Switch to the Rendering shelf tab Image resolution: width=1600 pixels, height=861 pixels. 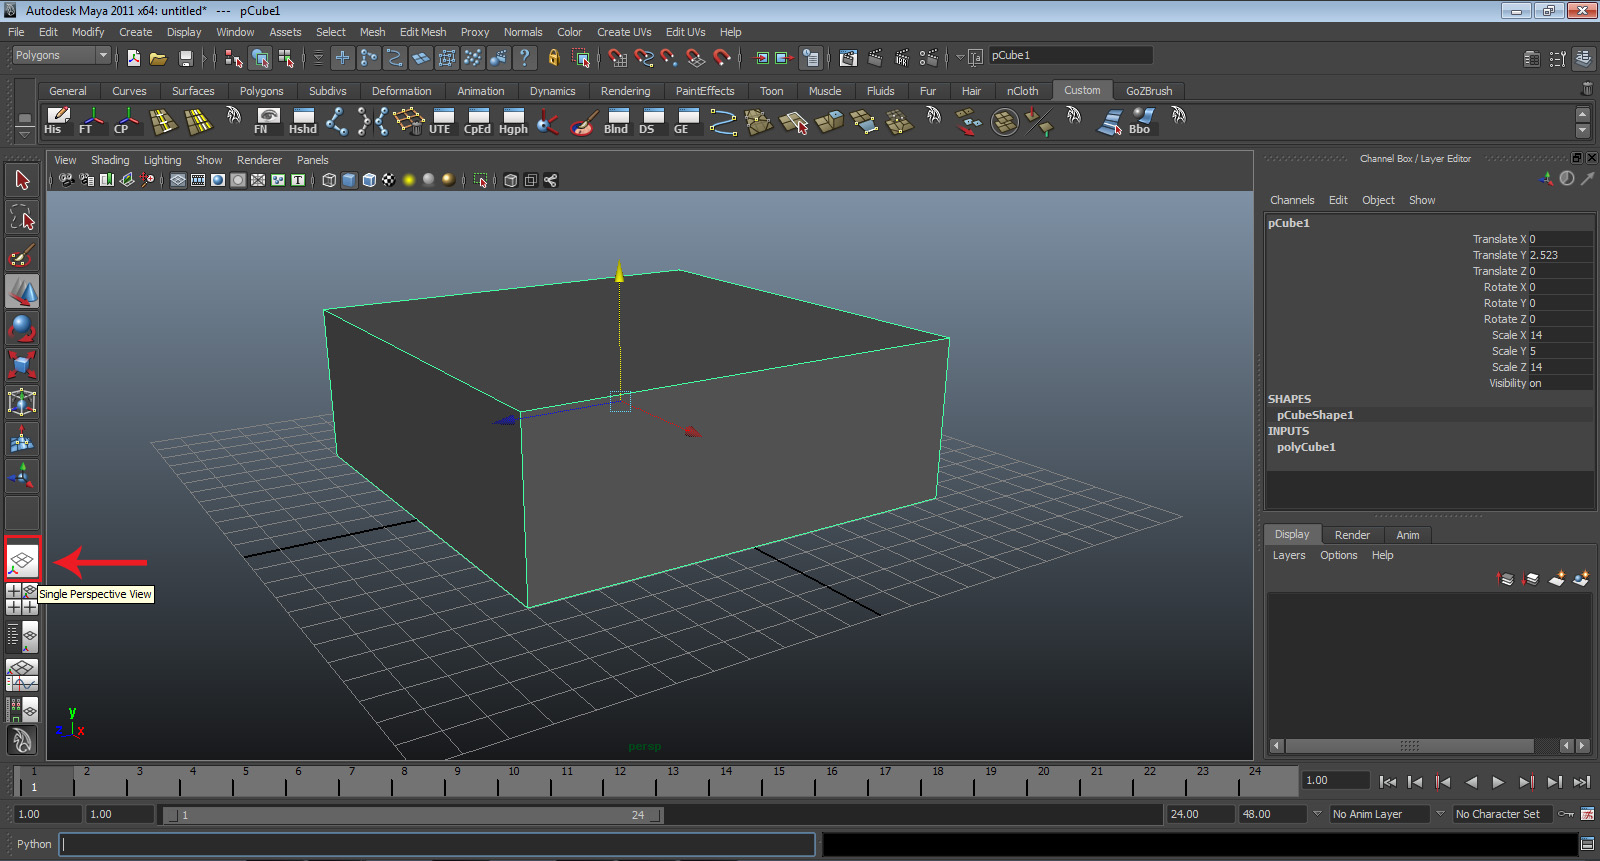coord(625,91)
